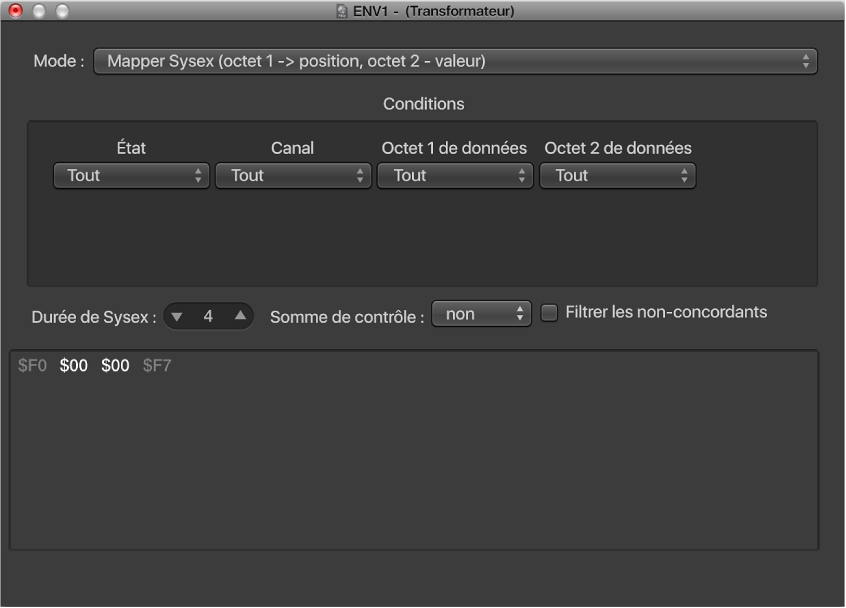Viewport: 846px width, 608px height.
Task: Open Octet 2 de données dropdown
Action: click(617, 176)
